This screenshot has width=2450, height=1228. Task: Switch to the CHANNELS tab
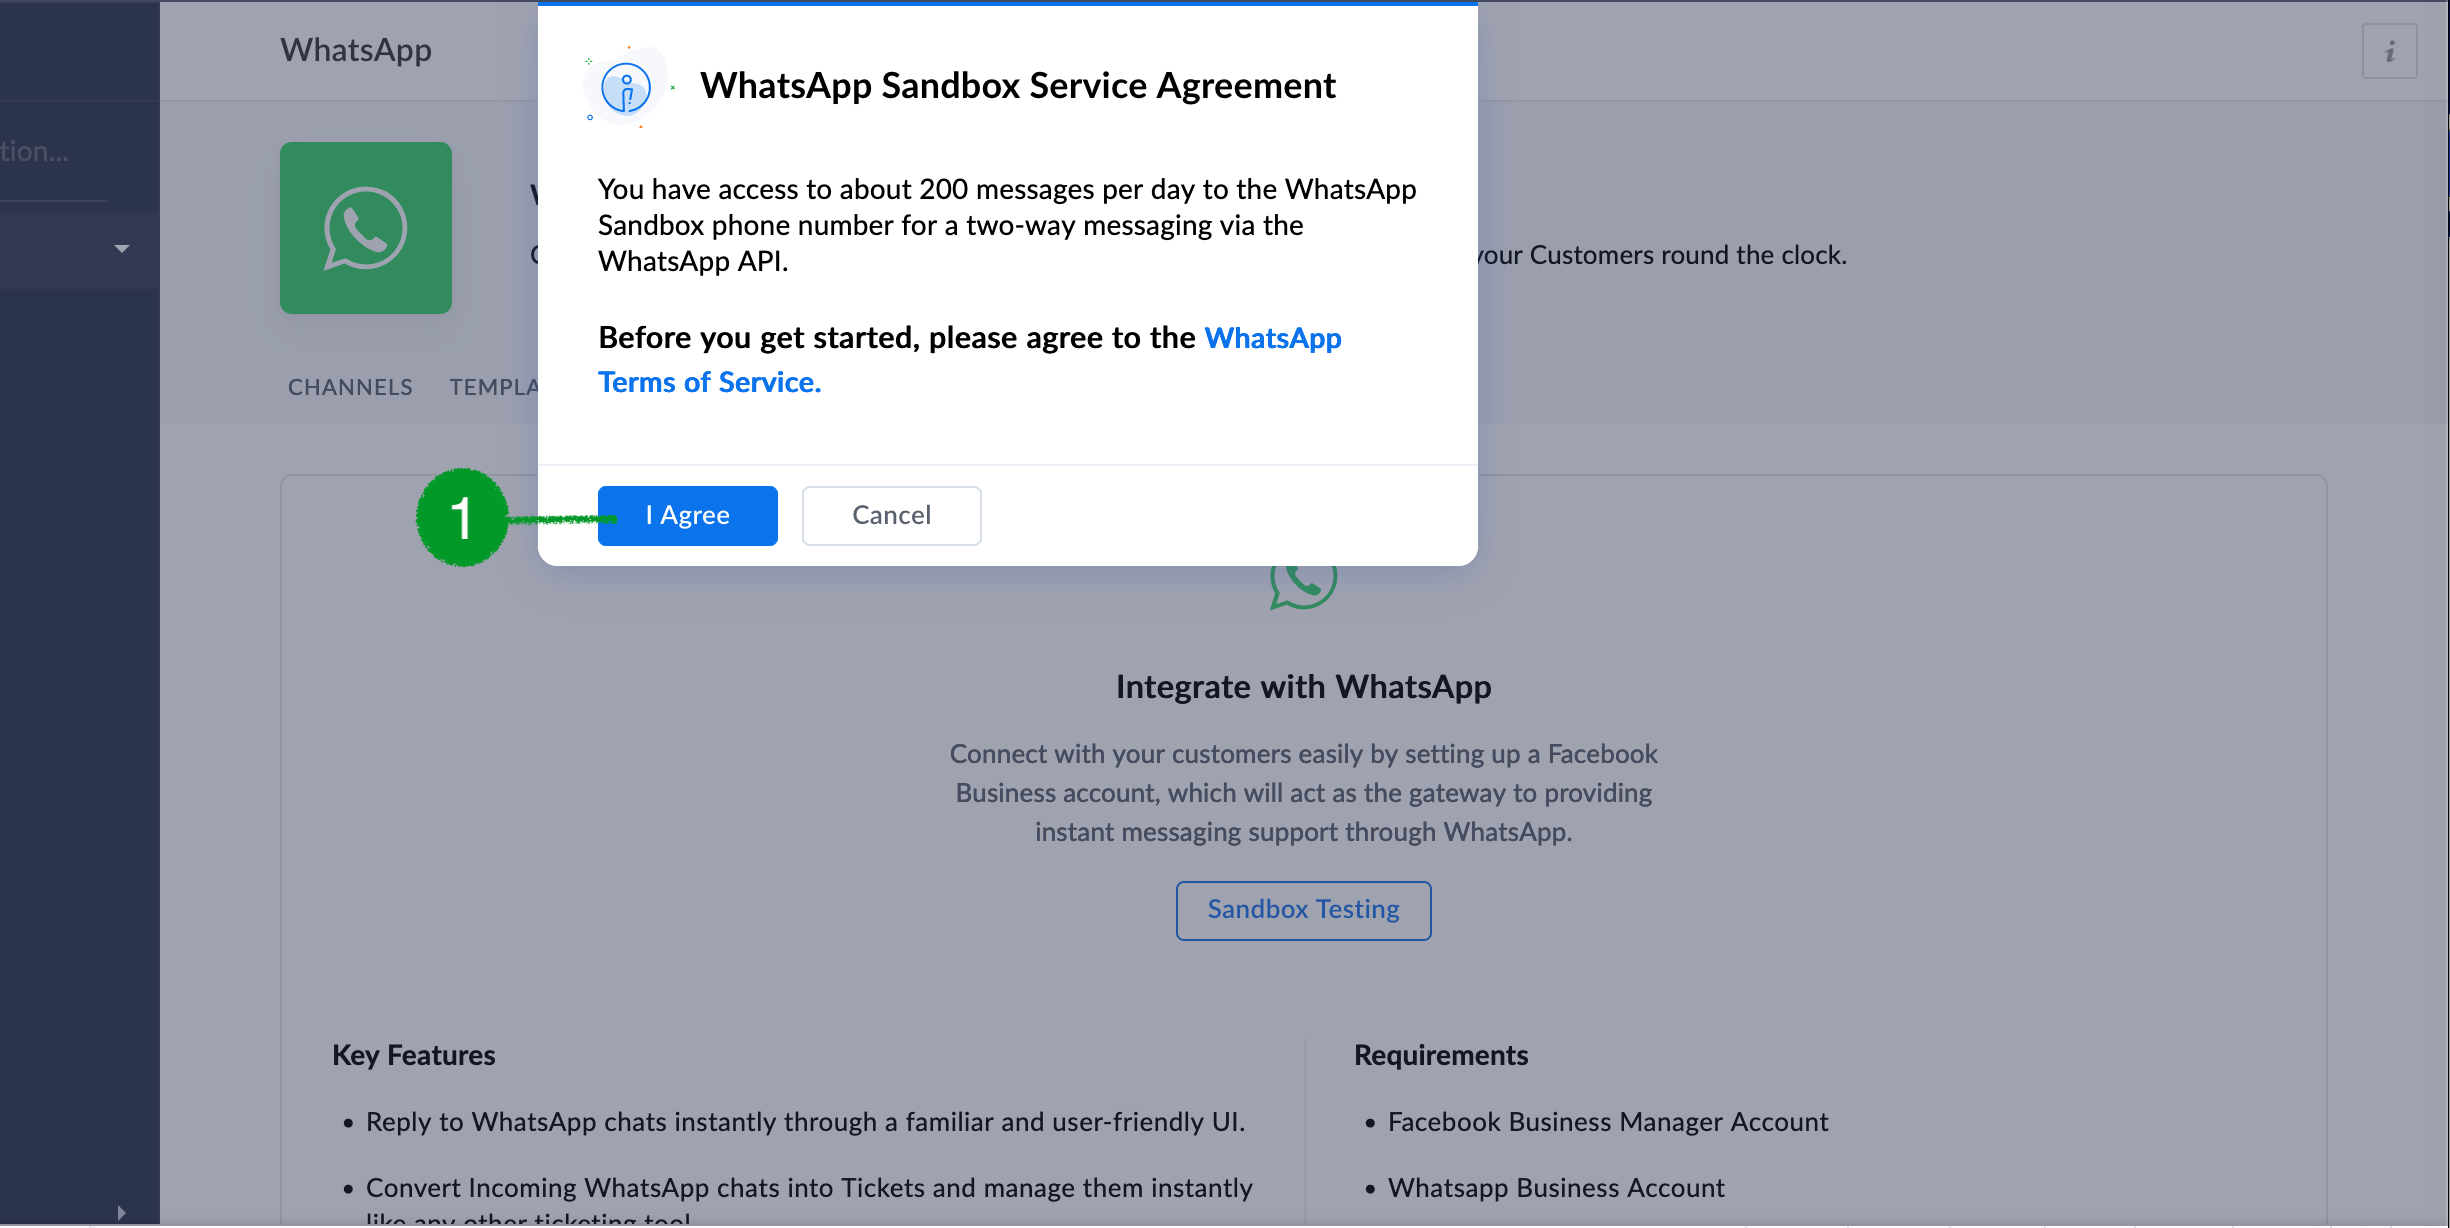point(350,387)
